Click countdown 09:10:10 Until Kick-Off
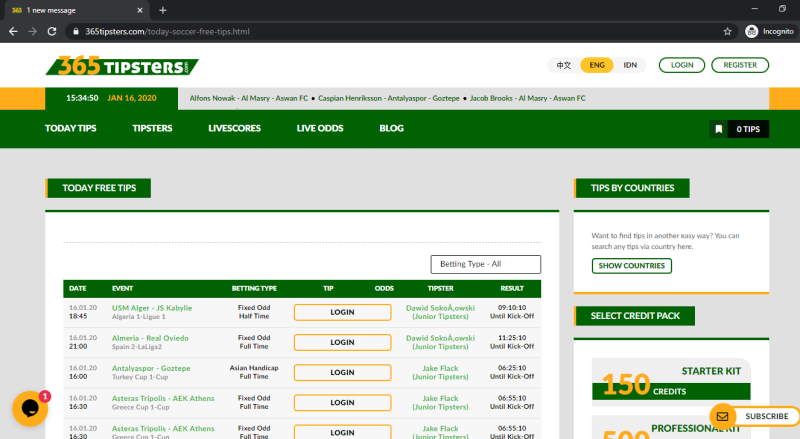 click(x=512, y=312)
